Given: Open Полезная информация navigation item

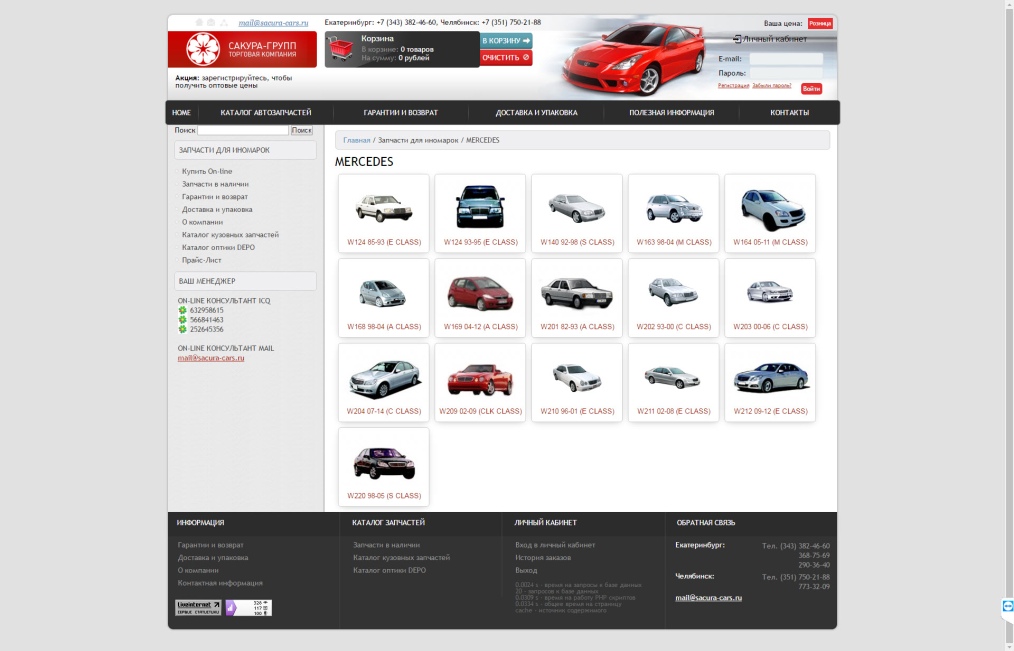Looking at the screenshot, I should pyautogui.click(x=671, y=112).
